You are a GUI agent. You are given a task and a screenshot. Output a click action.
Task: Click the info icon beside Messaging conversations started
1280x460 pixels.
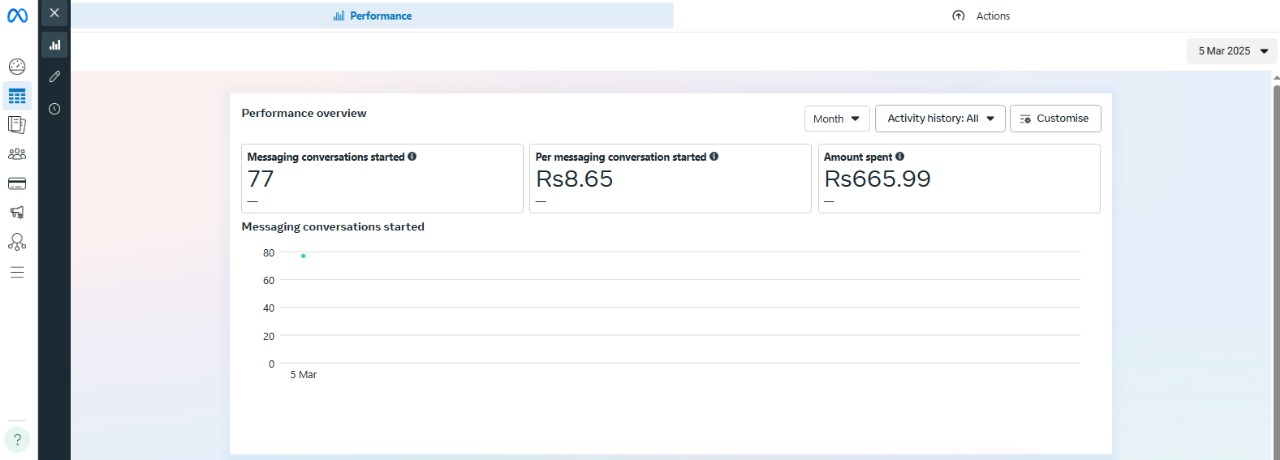coord(412,157)
